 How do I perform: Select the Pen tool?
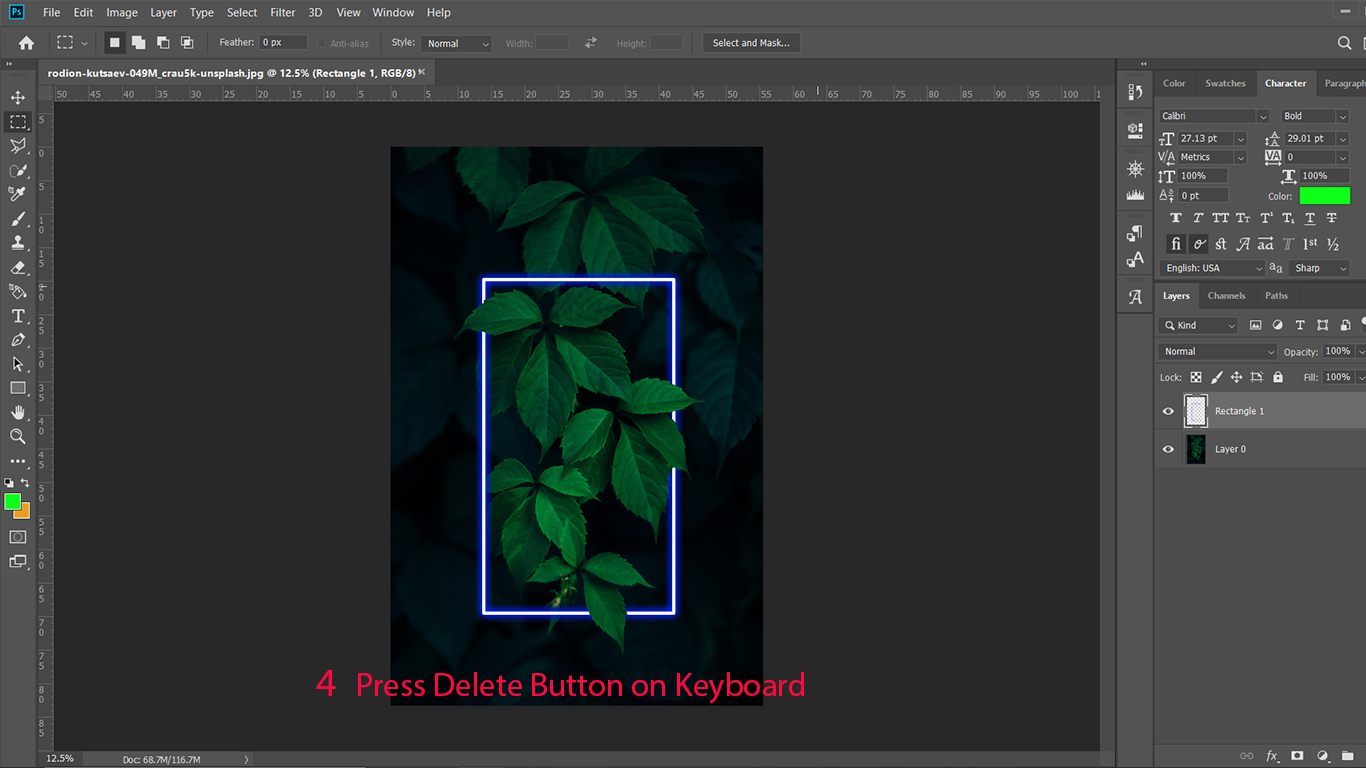[18, 340]
